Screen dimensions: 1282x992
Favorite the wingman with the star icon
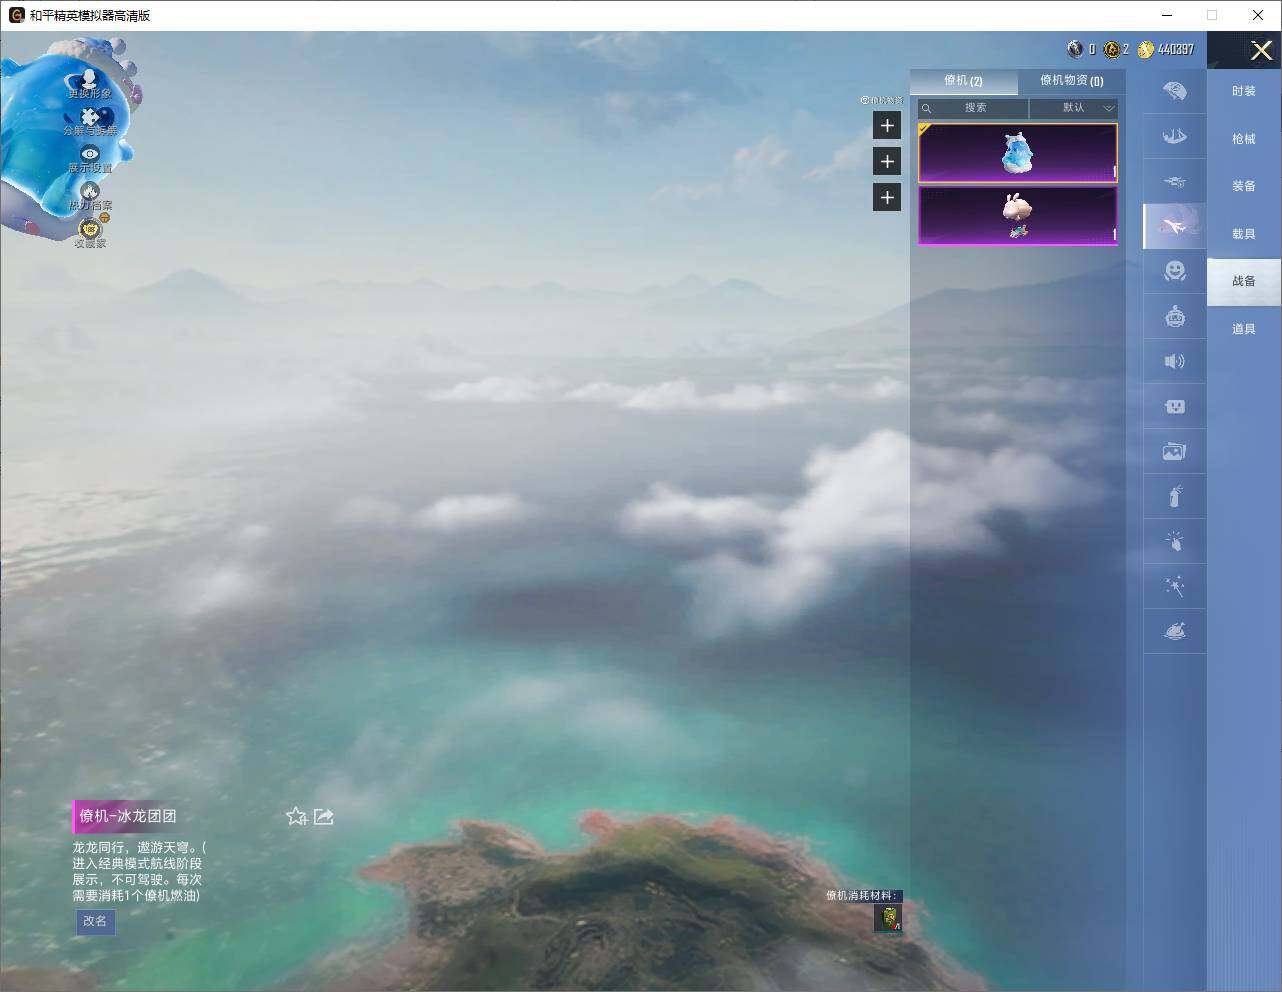[x=296, y=816]
